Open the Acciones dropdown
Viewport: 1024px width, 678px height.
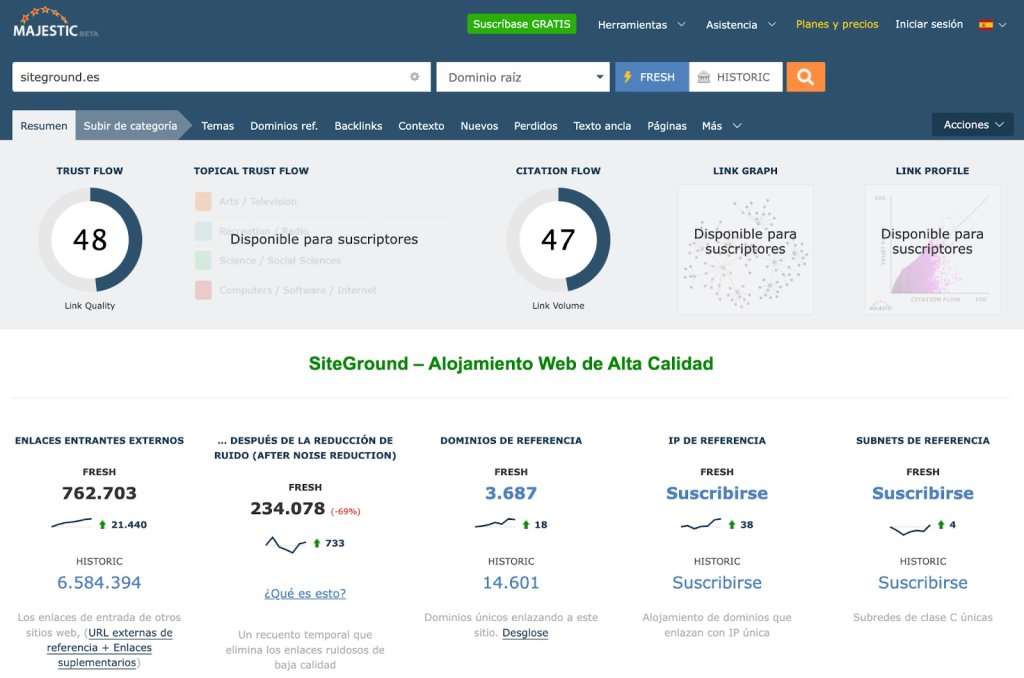click(x=972, y=125)
